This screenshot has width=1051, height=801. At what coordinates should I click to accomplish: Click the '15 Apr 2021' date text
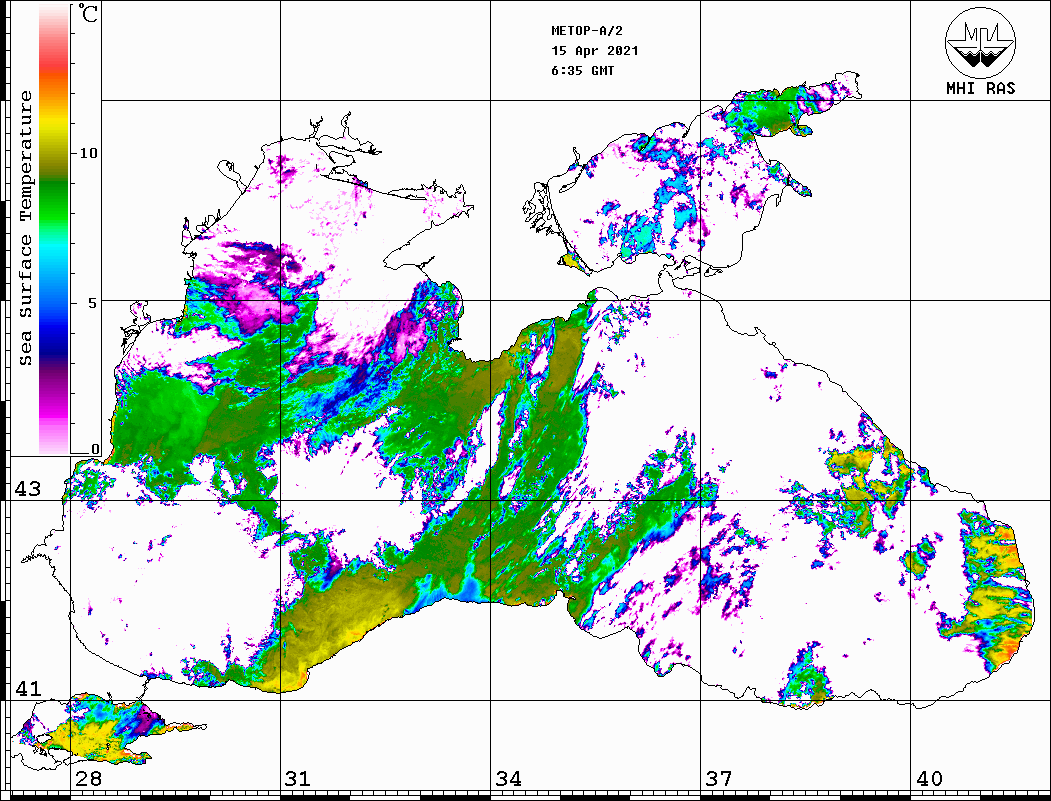pos(595,51)
